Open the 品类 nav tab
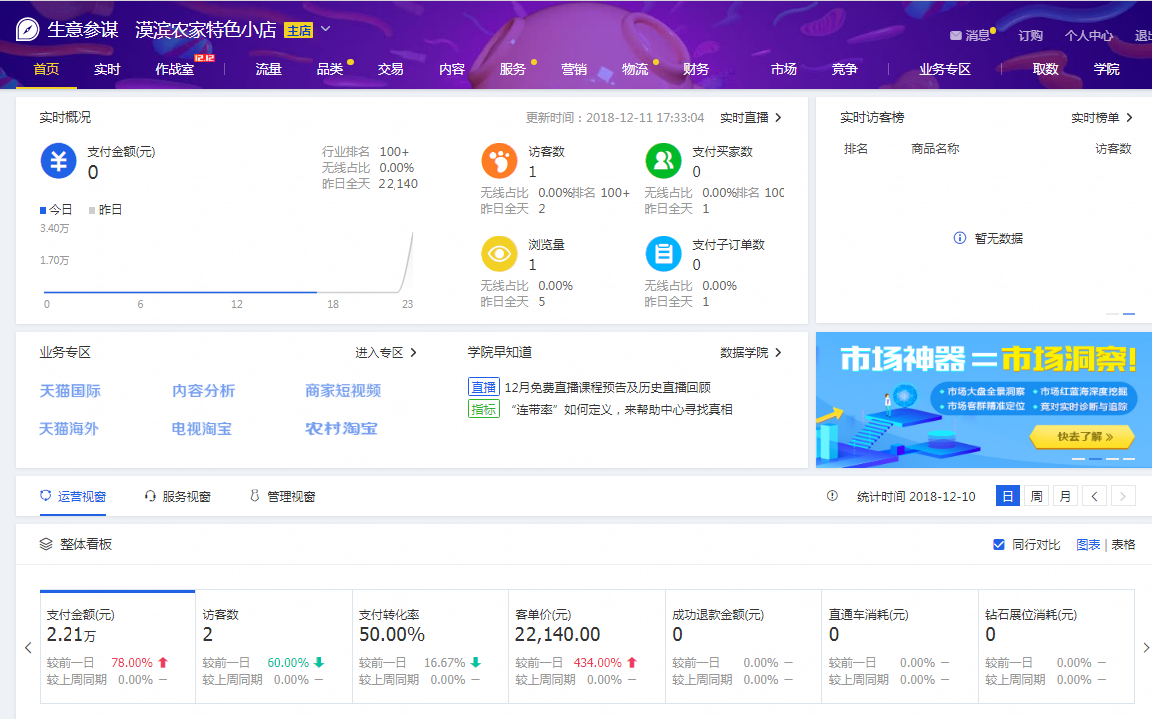The image size is (1152, 719). [330, 69]
